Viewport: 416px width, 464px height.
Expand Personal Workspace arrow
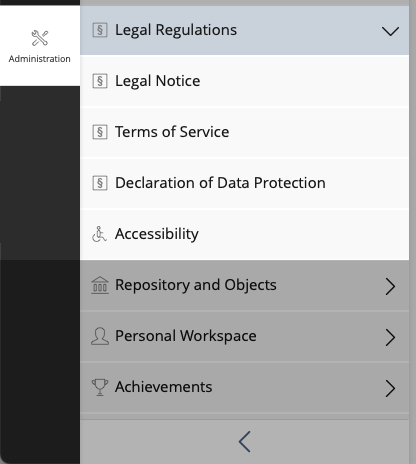[x=390, y=337]
